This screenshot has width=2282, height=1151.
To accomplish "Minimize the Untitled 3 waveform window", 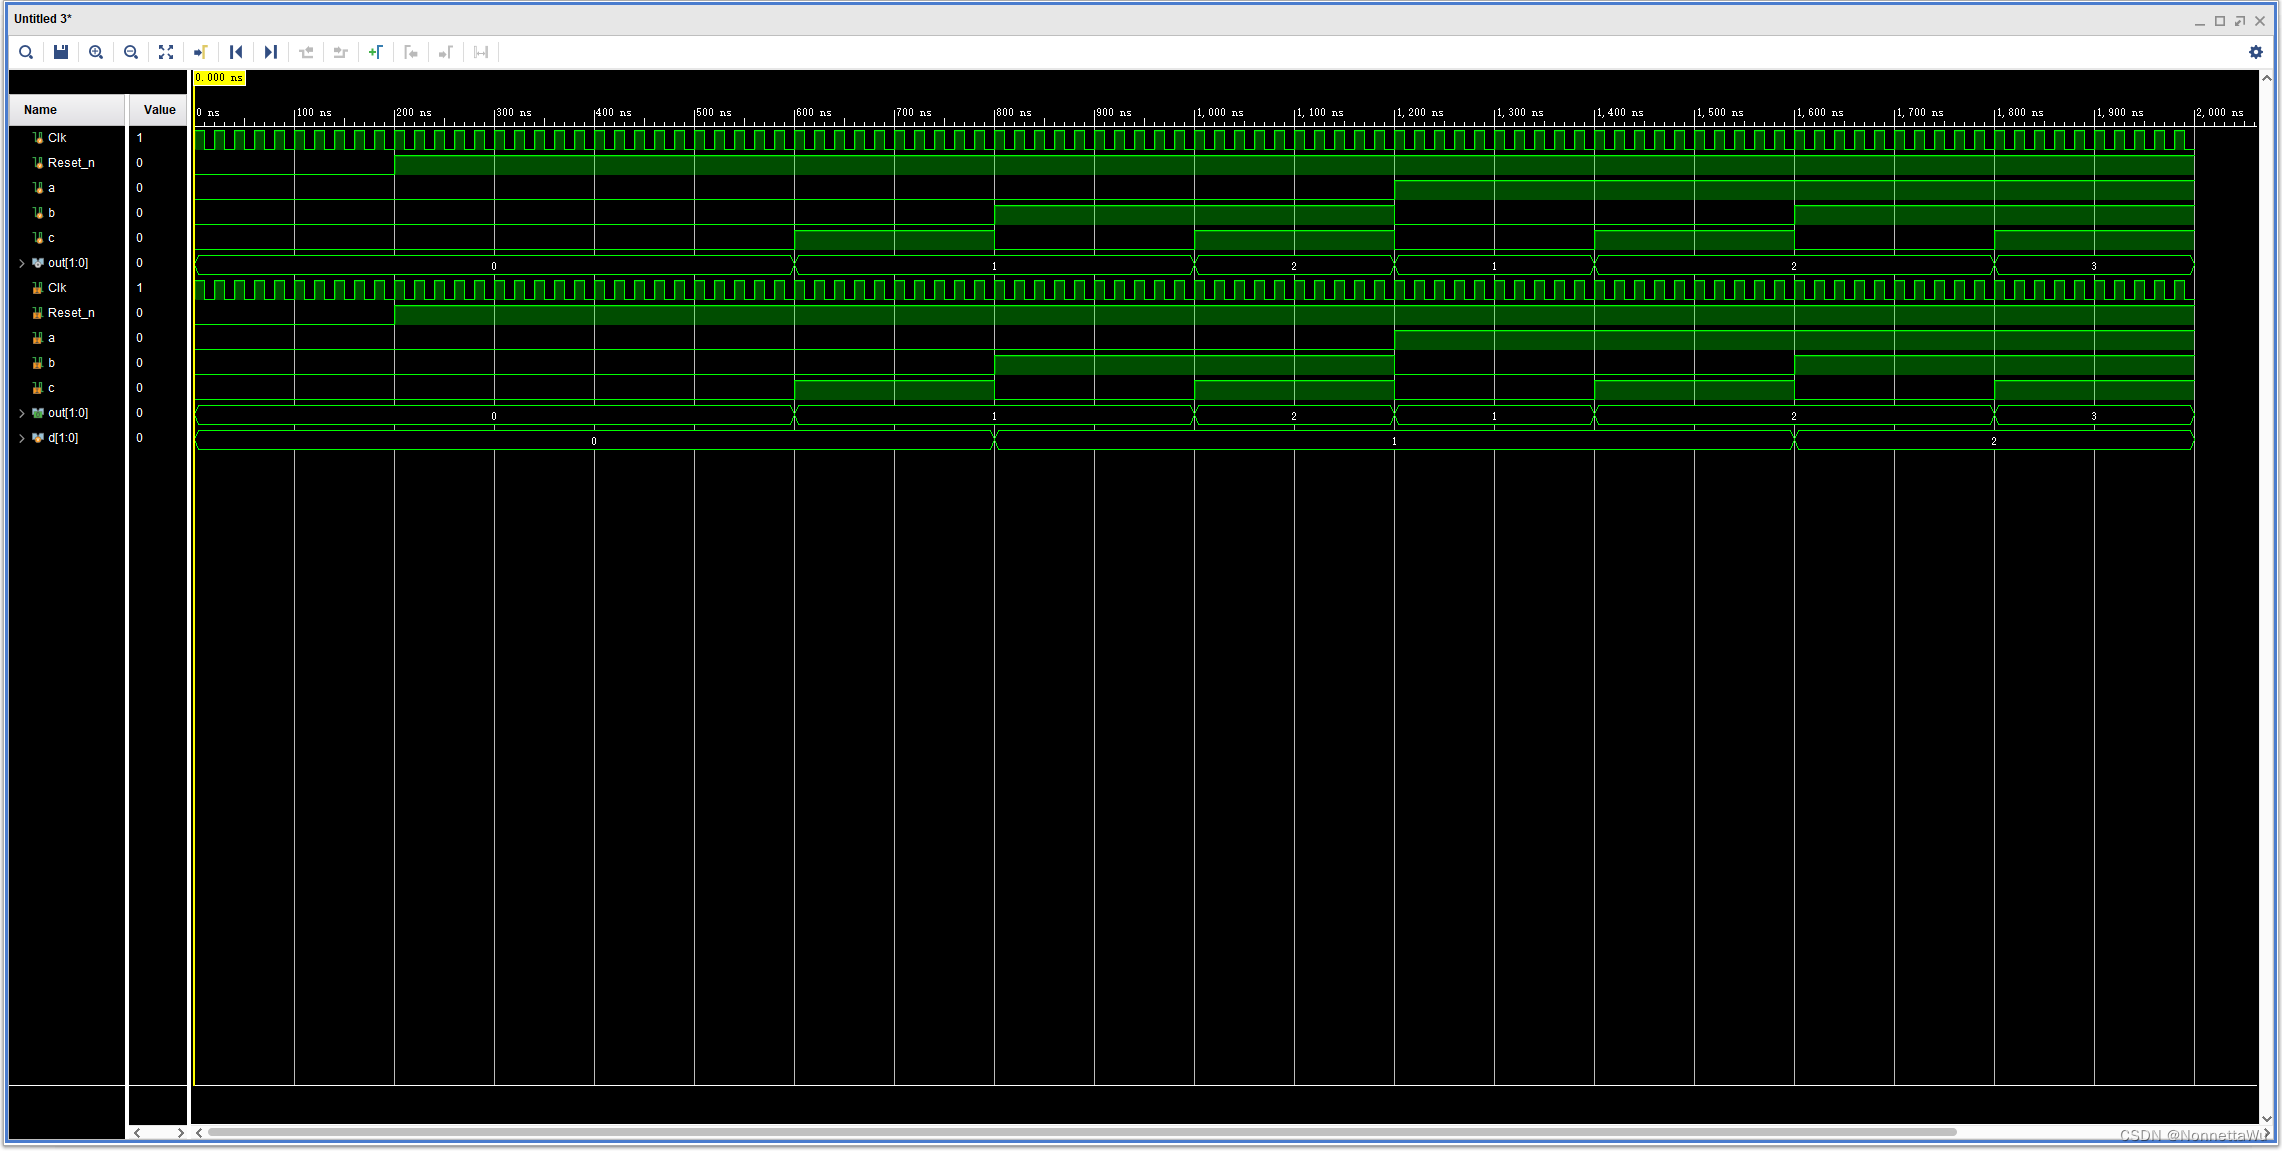I will coord(2200,21).
